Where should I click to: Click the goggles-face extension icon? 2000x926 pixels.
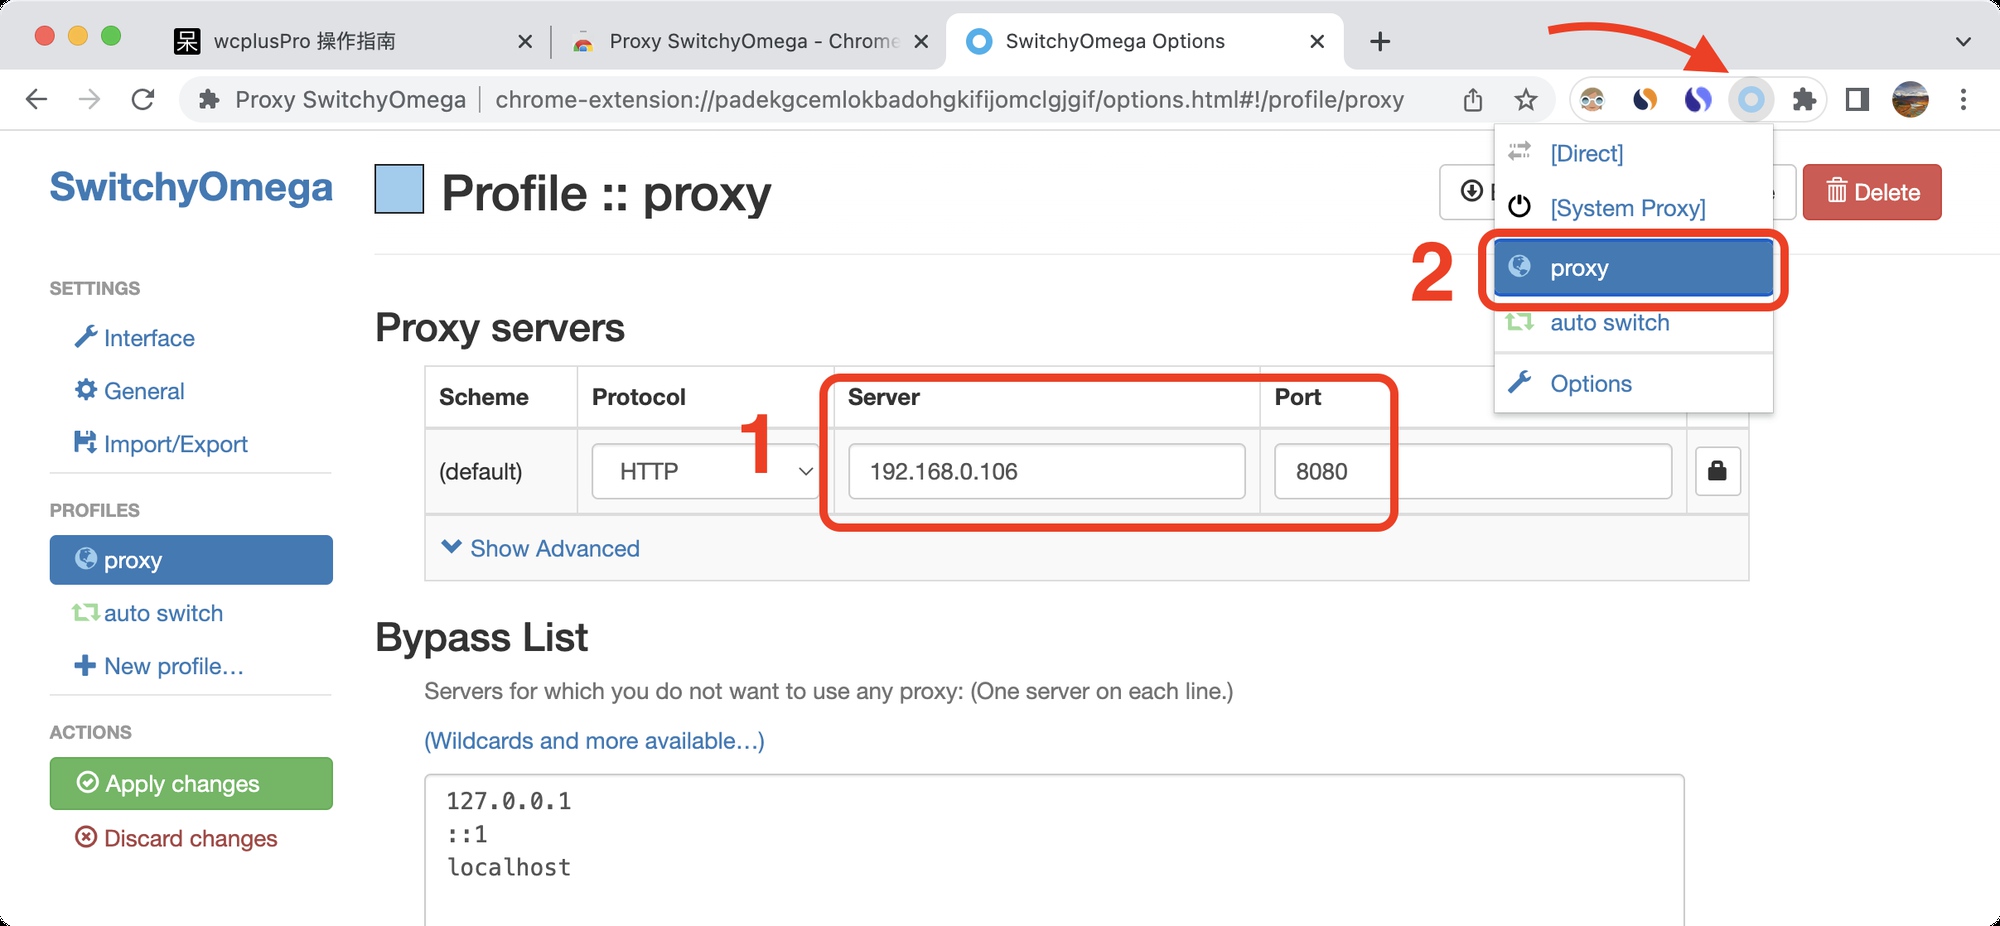[x=1592, y=99]
